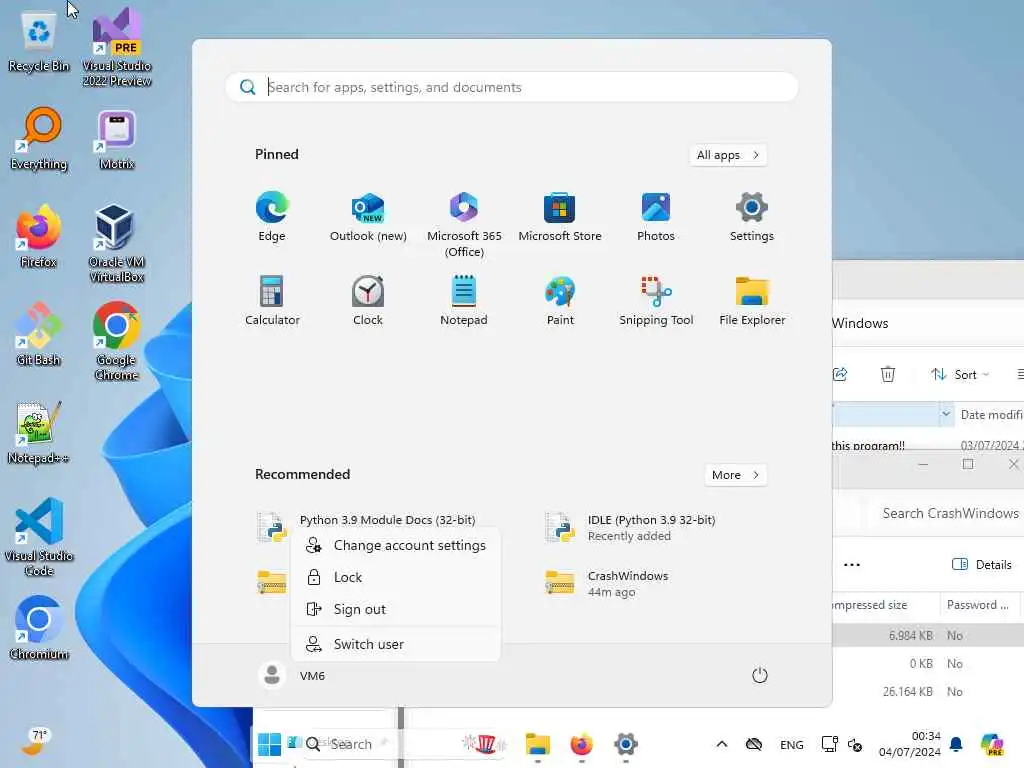Click the delete trash icon in Explorer toolbar
Screen dimensions: 1024x768
[888, 374]
